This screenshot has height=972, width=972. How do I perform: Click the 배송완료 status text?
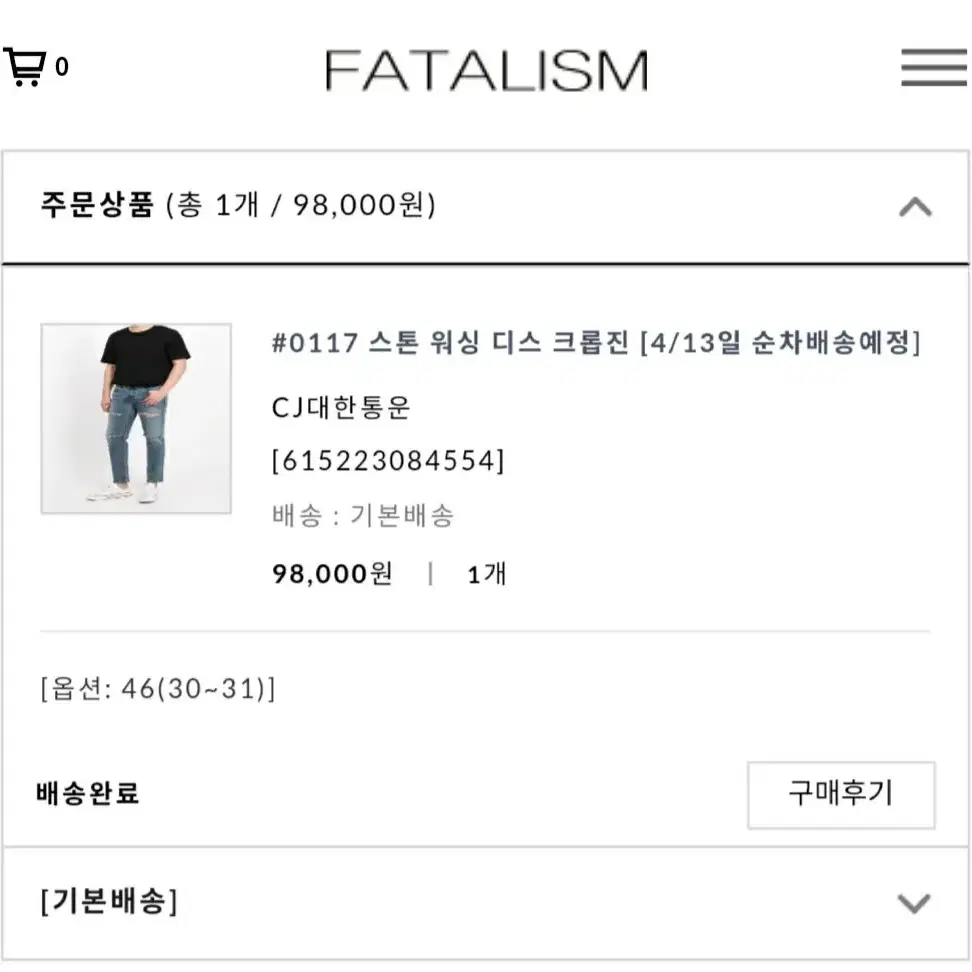(x=87, y=793)
